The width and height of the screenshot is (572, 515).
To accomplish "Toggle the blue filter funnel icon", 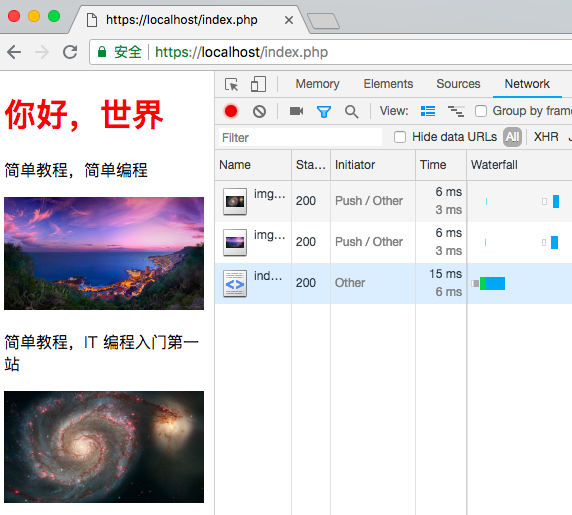I will (x=324, y=111).
